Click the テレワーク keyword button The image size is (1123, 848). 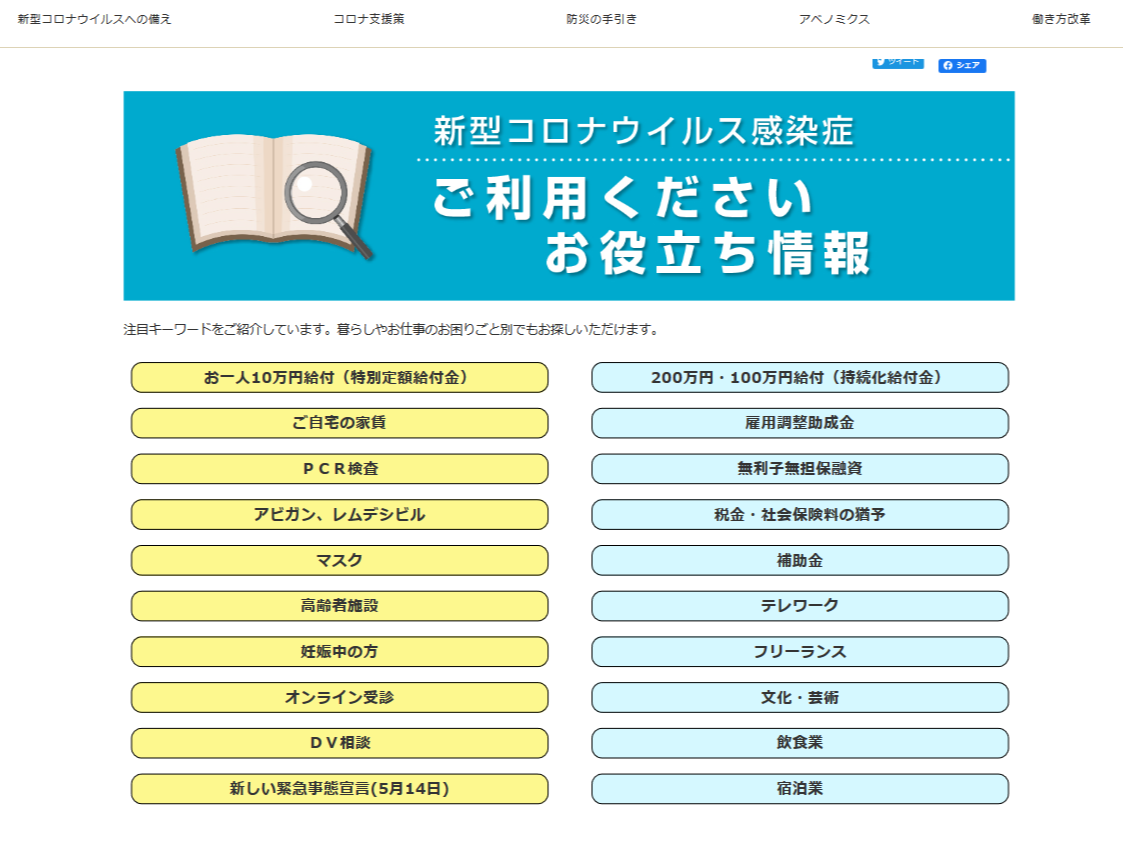801,606
